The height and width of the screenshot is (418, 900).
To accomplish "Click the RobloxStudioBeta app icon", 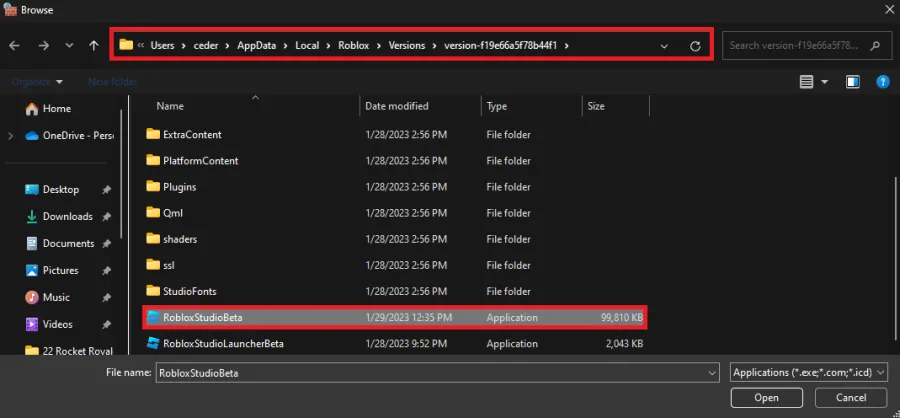I will (x=152, y=317).
